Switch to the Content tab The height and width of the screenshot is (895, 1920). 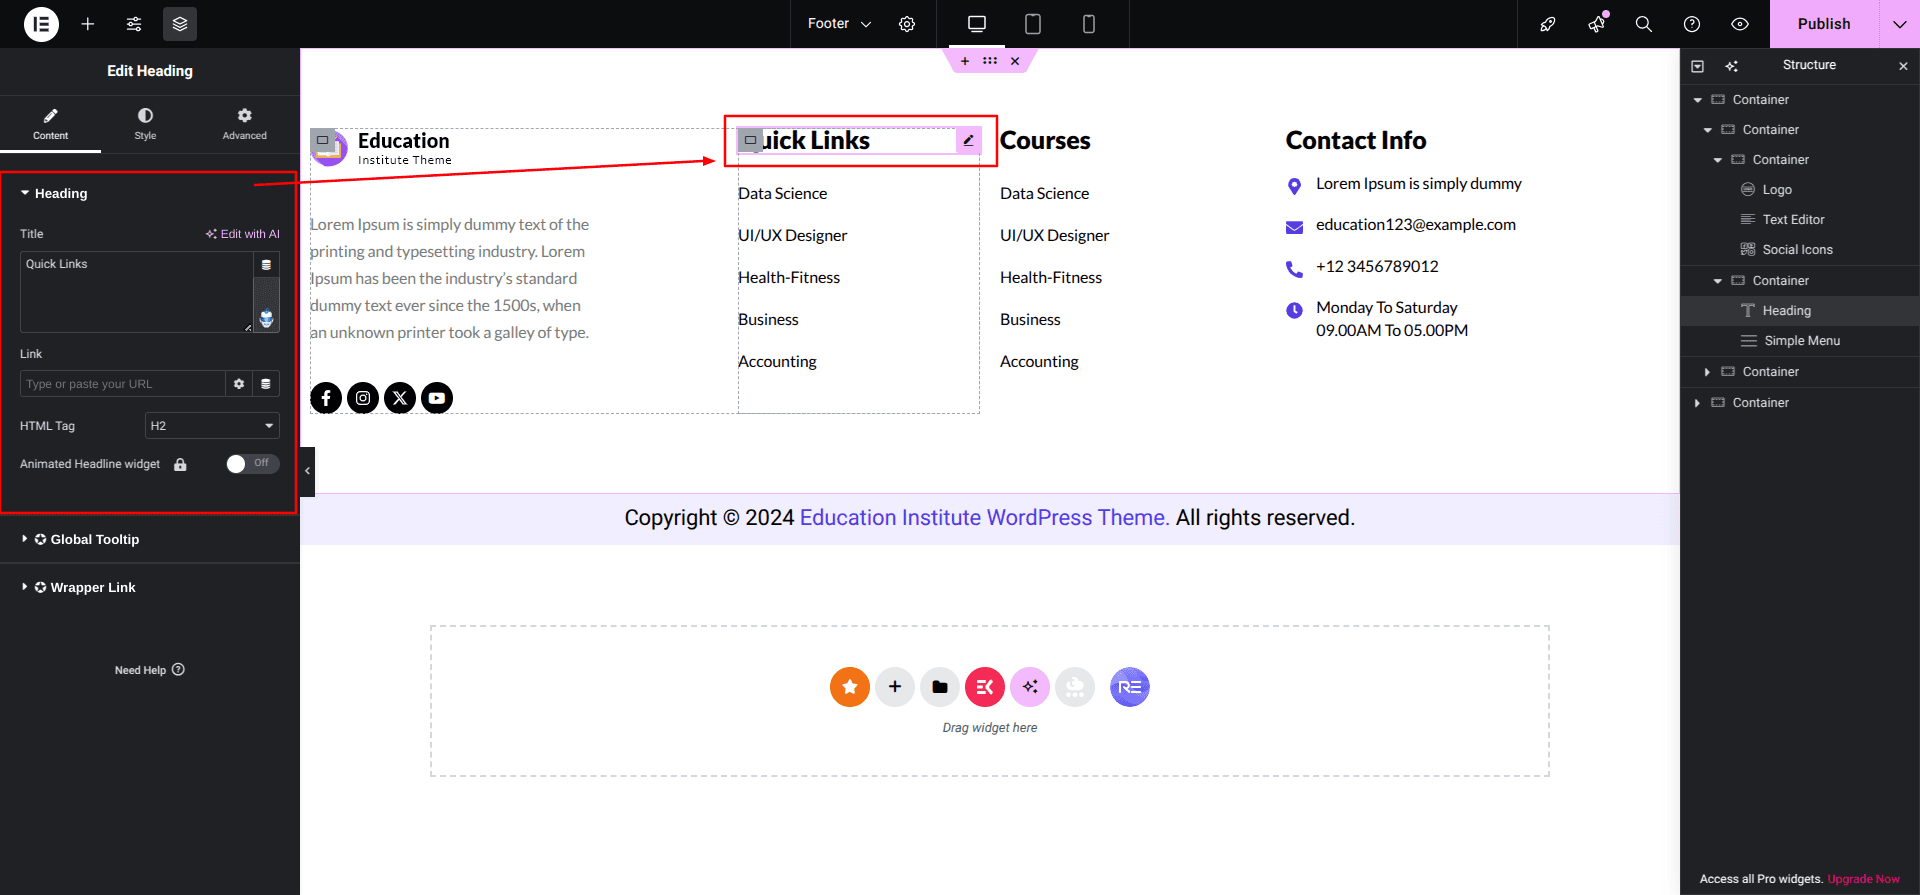coord(50,124)
